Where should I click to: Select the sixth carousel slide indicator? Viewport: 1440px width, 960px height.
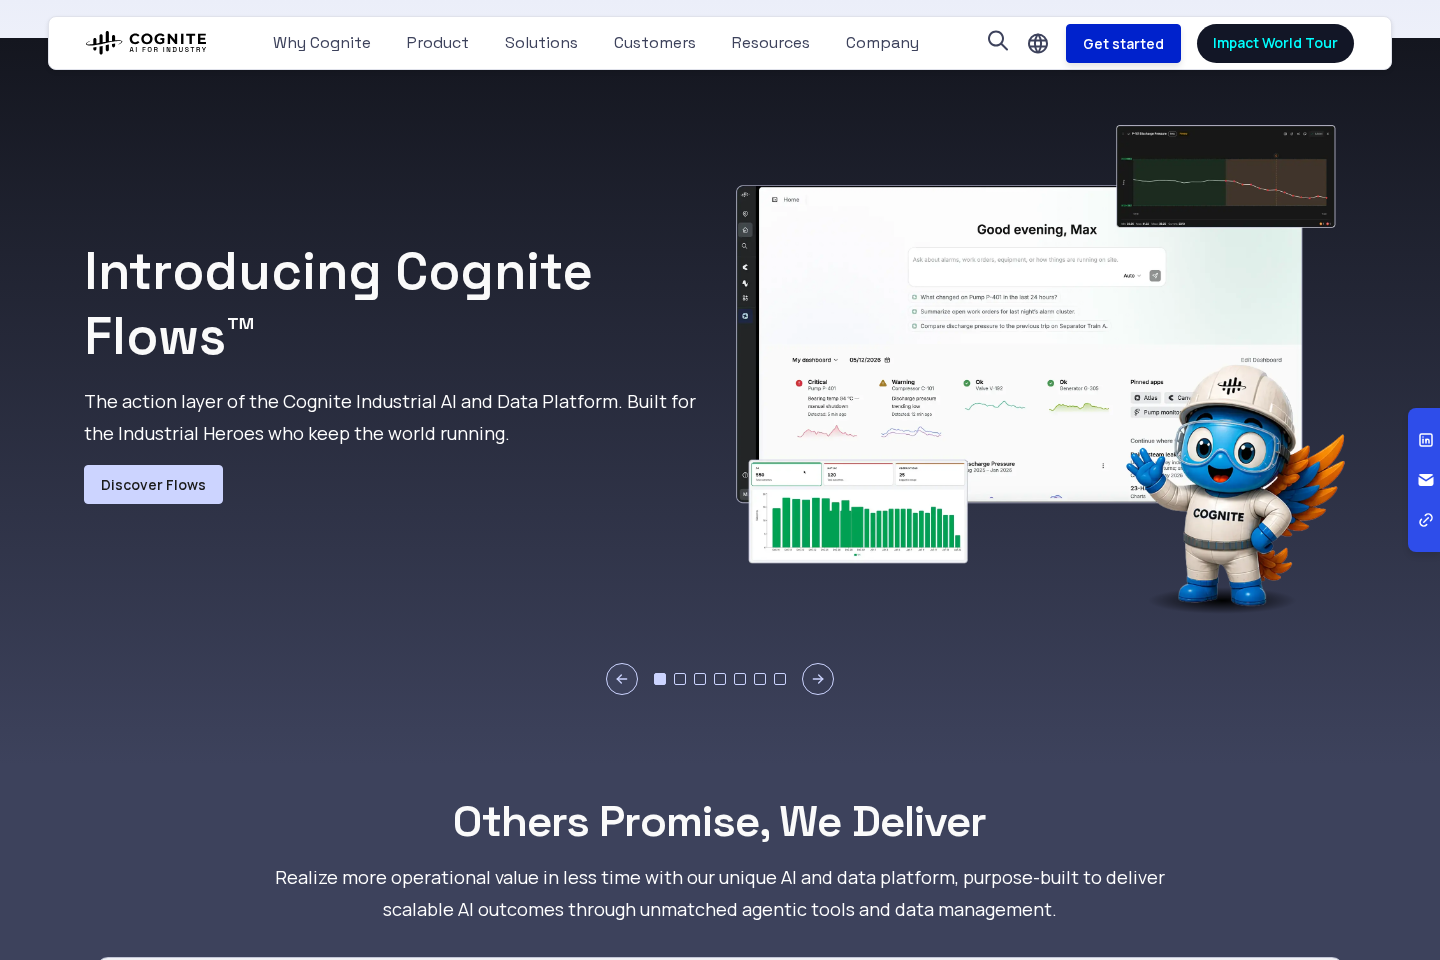tap(760, 679)
